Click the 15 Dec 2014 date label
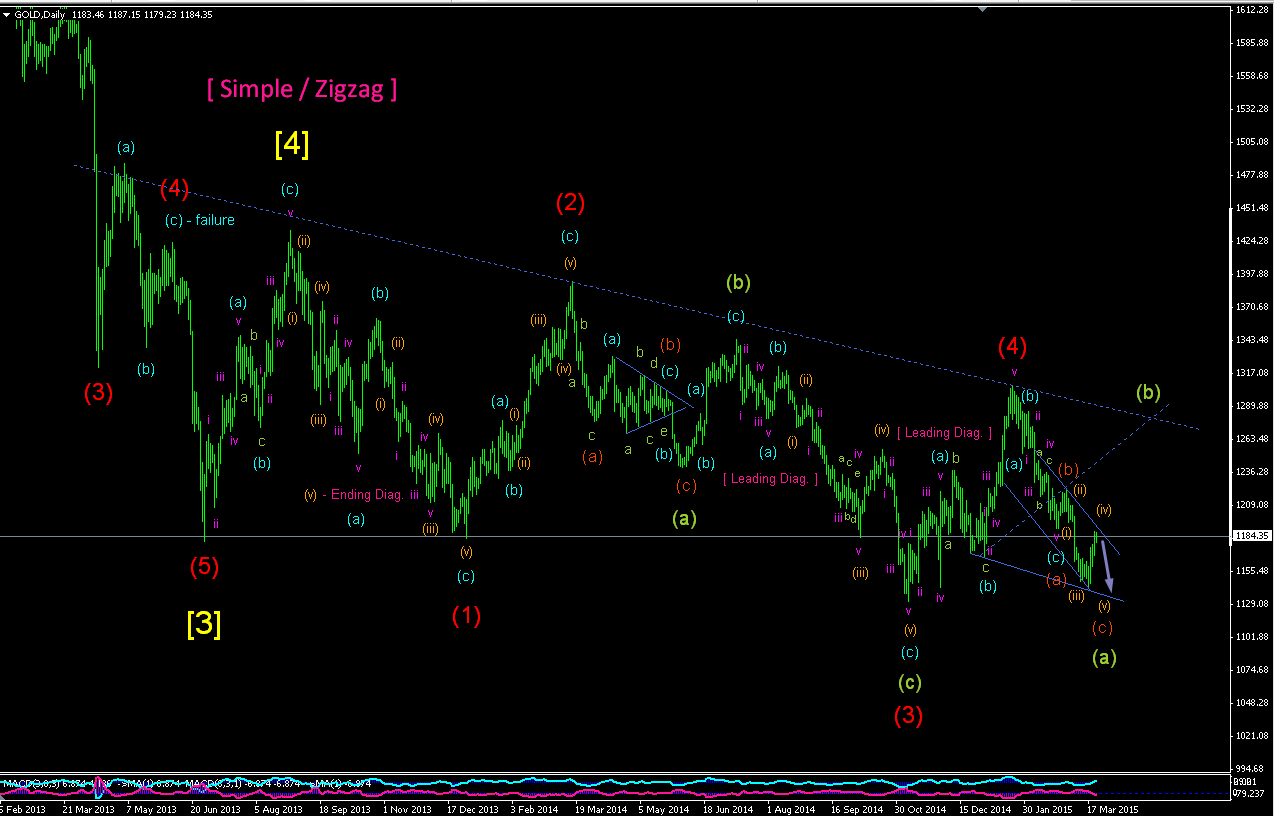The width and height of the screenshot is (1274, 816). click(x=985, y=808)
